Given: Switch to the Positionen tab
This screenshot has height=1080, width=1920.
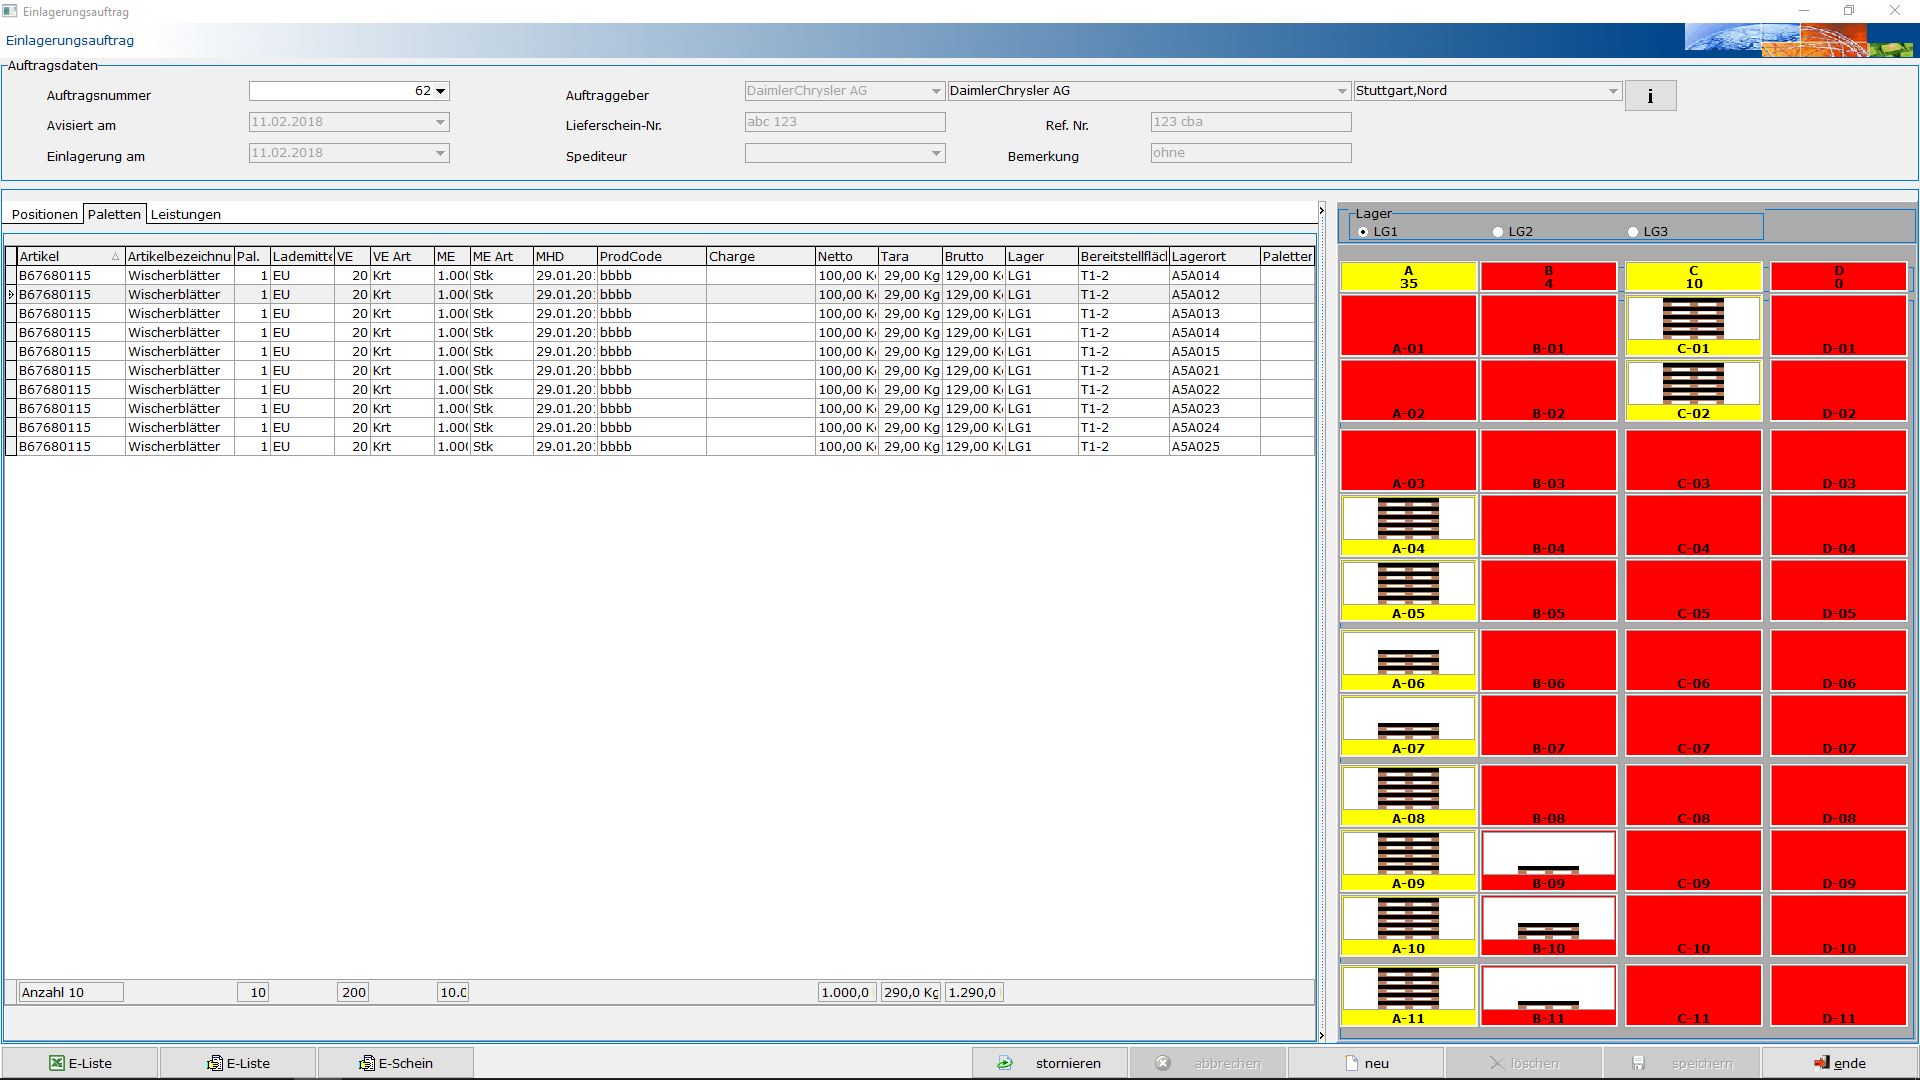Looking at the screenshot, I should [44, 214].
